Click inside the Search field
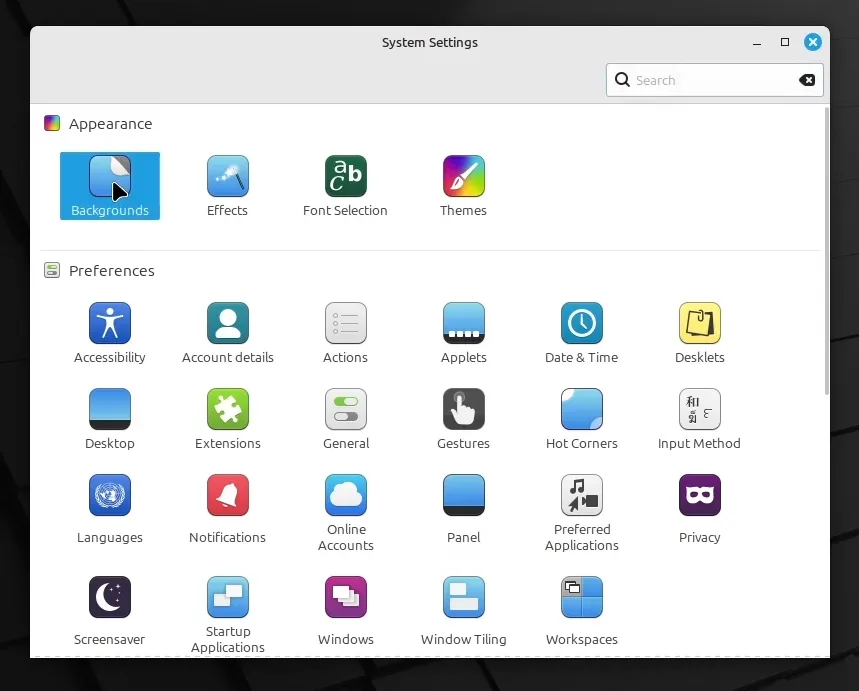 coord(700,80)
